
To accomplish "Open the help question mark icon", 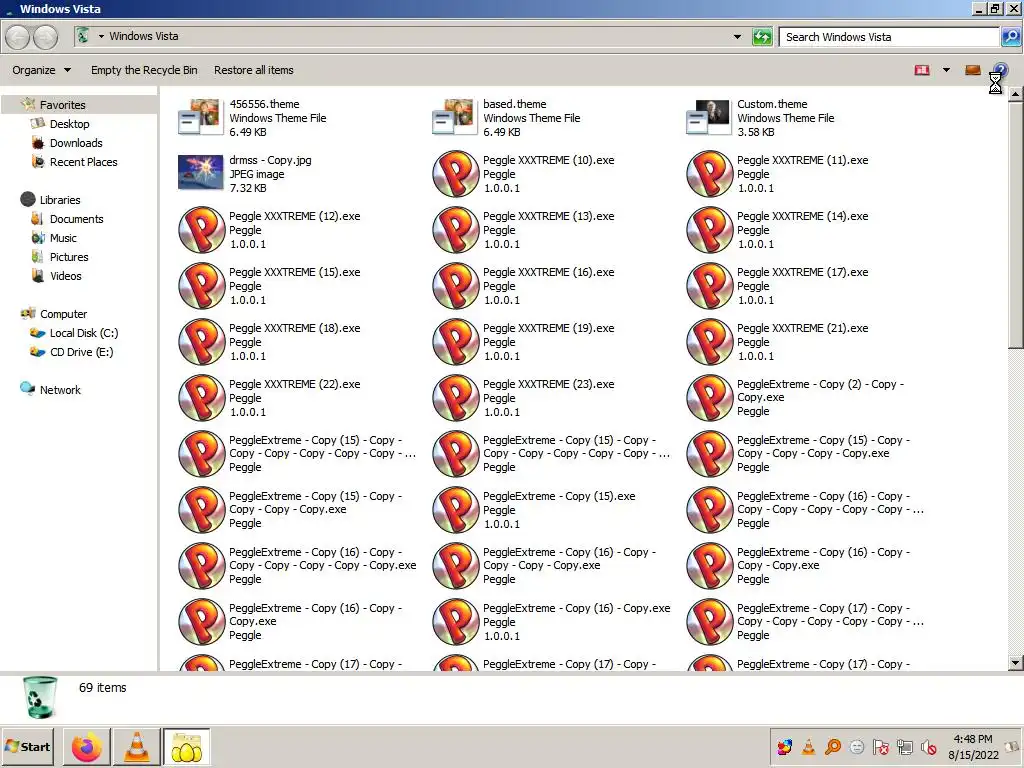I will tap(1000, 70).
